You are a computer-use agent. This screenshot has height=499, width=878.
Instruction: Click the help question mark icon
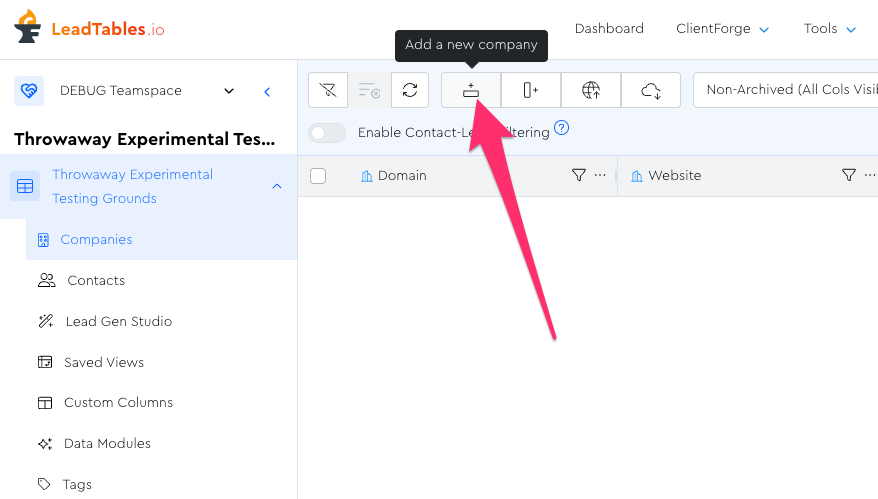tap(561, 128)
